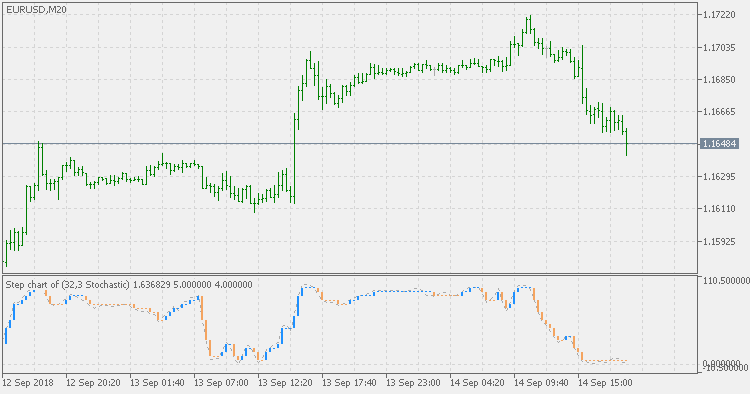Click the 14 Sep 09:40 time label

pyautogui.click(x=541, y=383)
